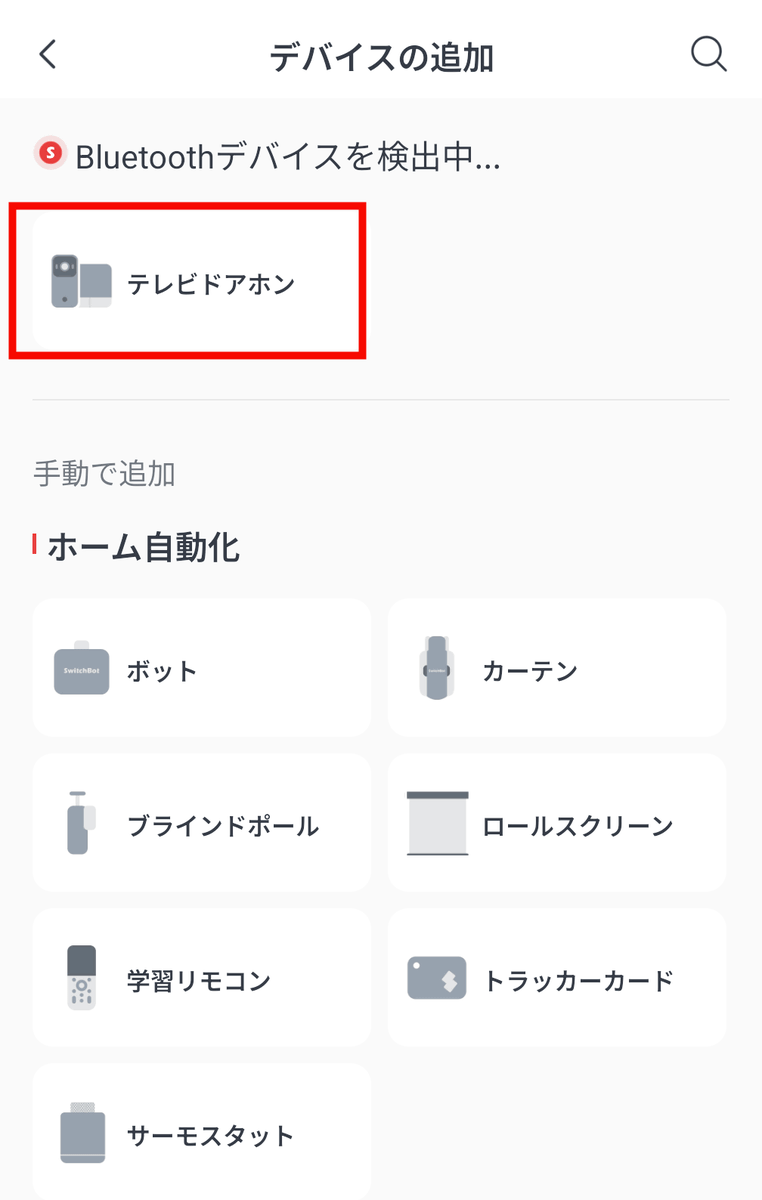762x1200 pixels.
Task: Tap the SwitchBot Bot device icon
Action: [x=81, y=669]
